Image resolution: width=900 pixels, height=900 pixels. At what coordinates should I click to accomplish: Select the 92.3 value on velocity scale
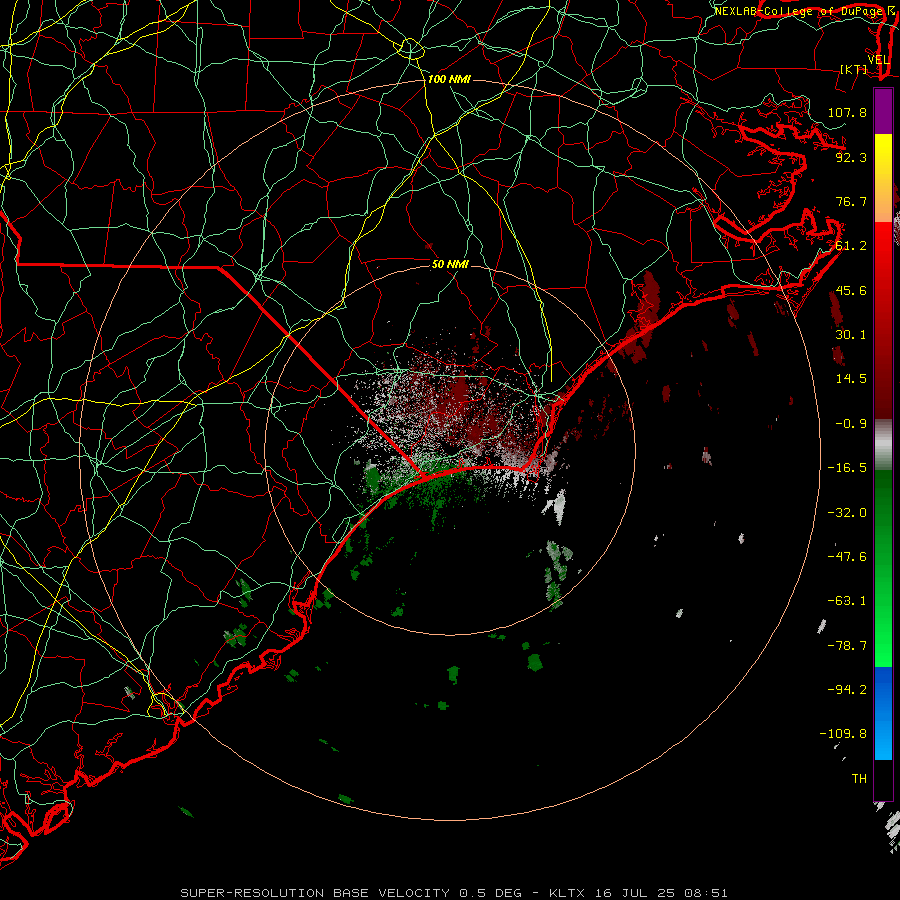point(851,157)
